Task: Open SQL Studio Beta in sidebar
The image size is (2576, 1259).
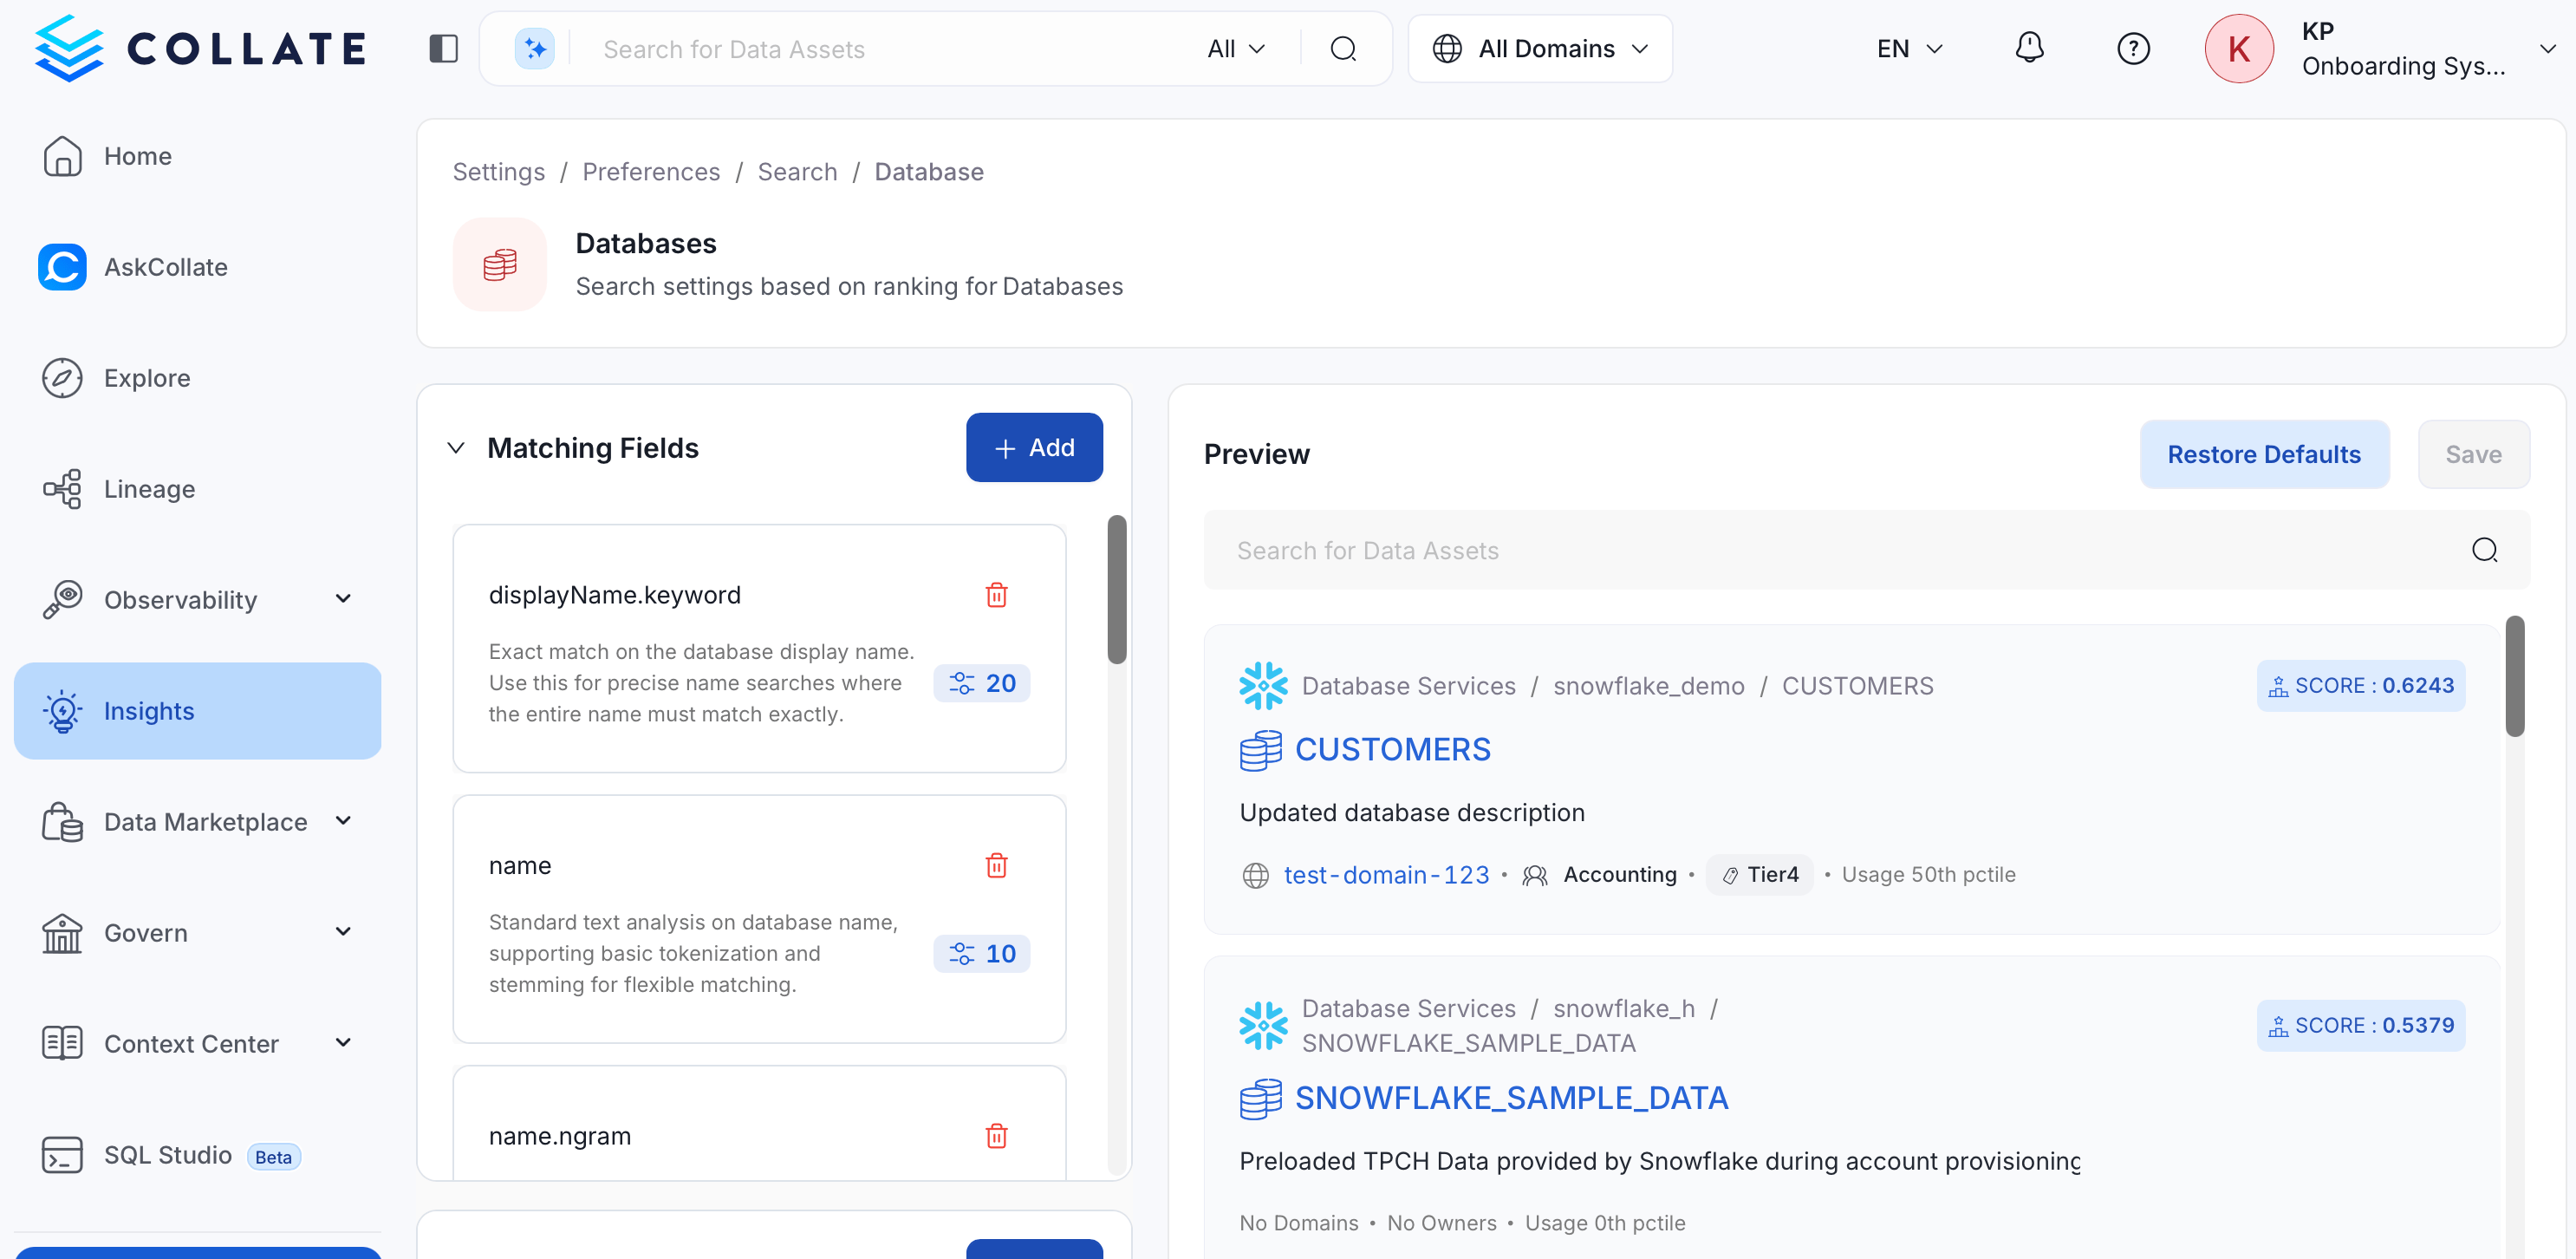Action: click(x=197, y=1154)
